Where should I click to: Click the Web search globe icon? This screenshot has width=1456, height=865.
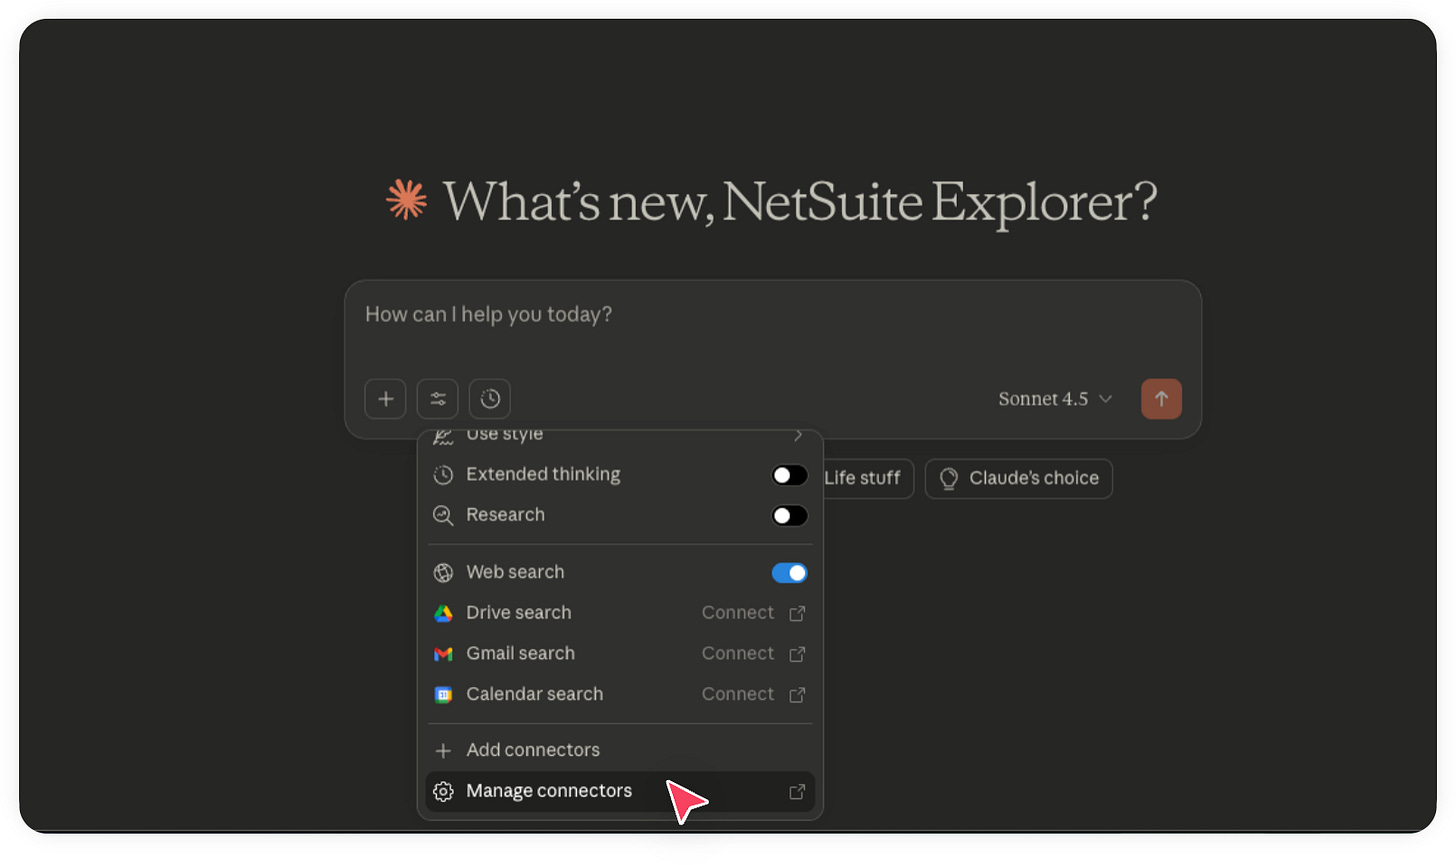point(443,573)
